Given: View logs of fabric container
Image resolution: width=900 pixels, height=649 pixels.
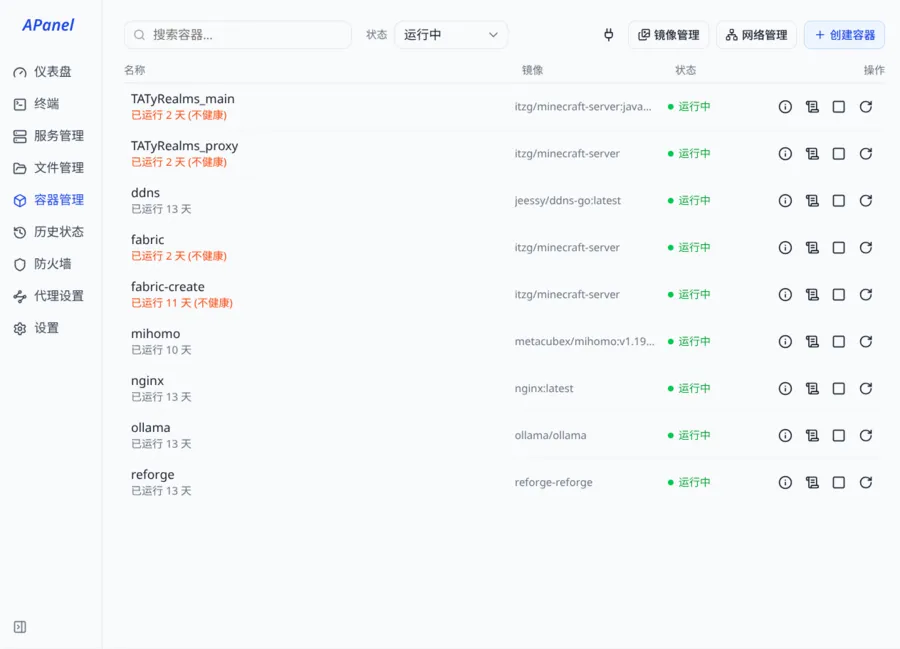Looking at the screenshot, I should pyautogui.click(x=812, y=247).
